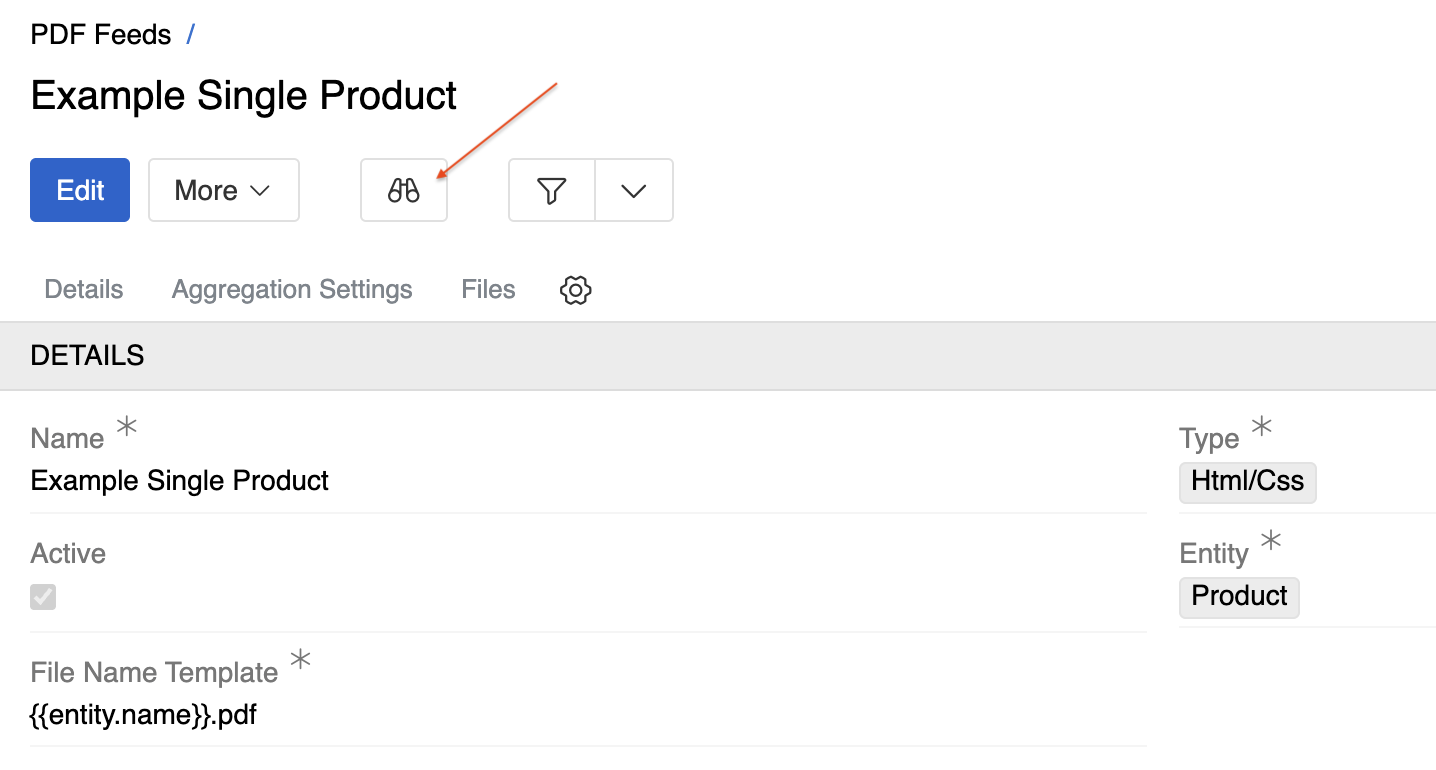Click the More menu arrow
This screenshot has height=770, width=1436.
point(263,190)
